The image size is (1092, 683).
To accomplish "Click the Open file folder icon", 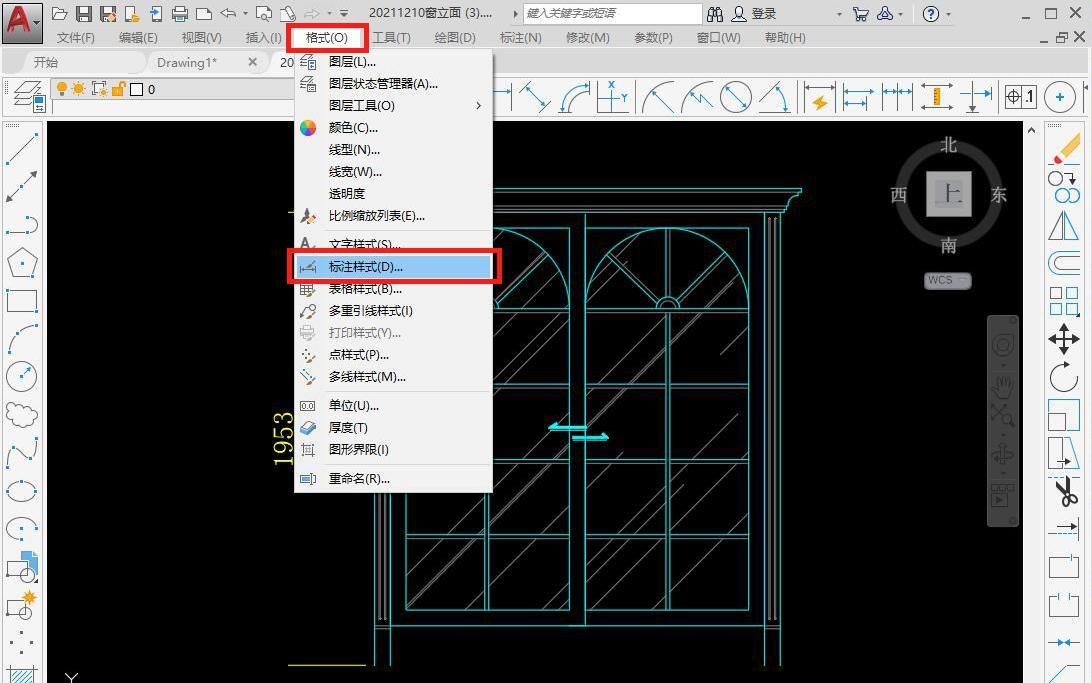I will coord(60,13).
